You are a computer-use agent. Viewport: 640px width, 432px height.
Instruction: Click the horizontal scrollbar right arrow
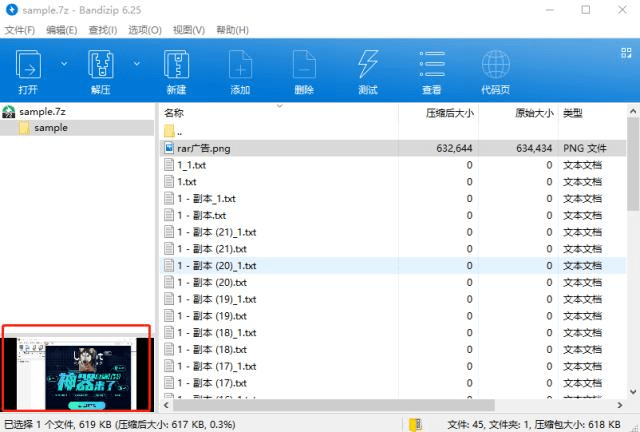point(620,405)
